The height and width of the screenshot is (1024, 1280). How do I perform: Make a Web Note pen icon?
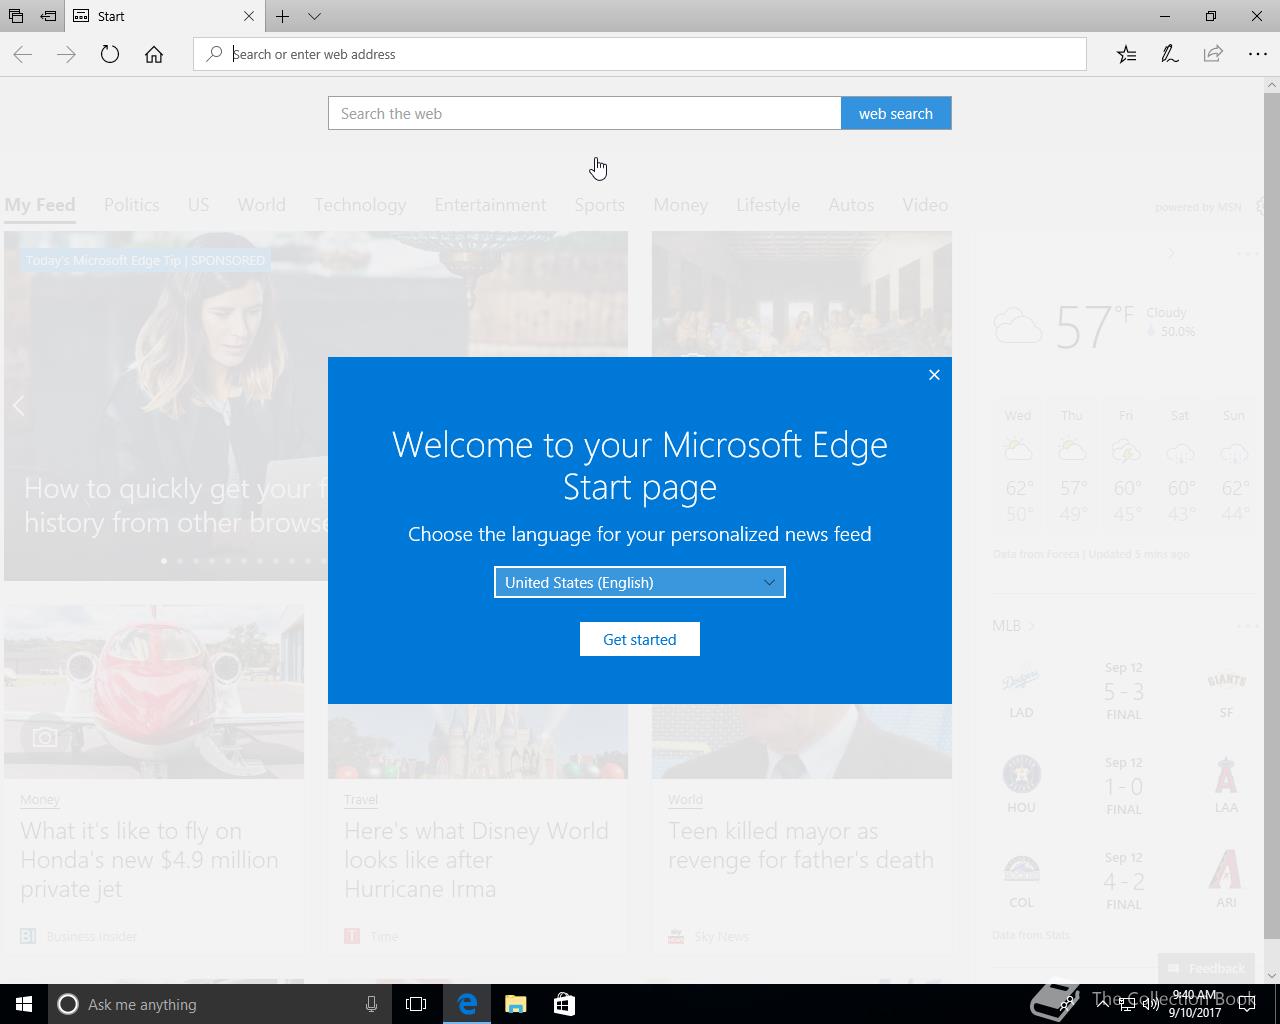[1170, 54]
